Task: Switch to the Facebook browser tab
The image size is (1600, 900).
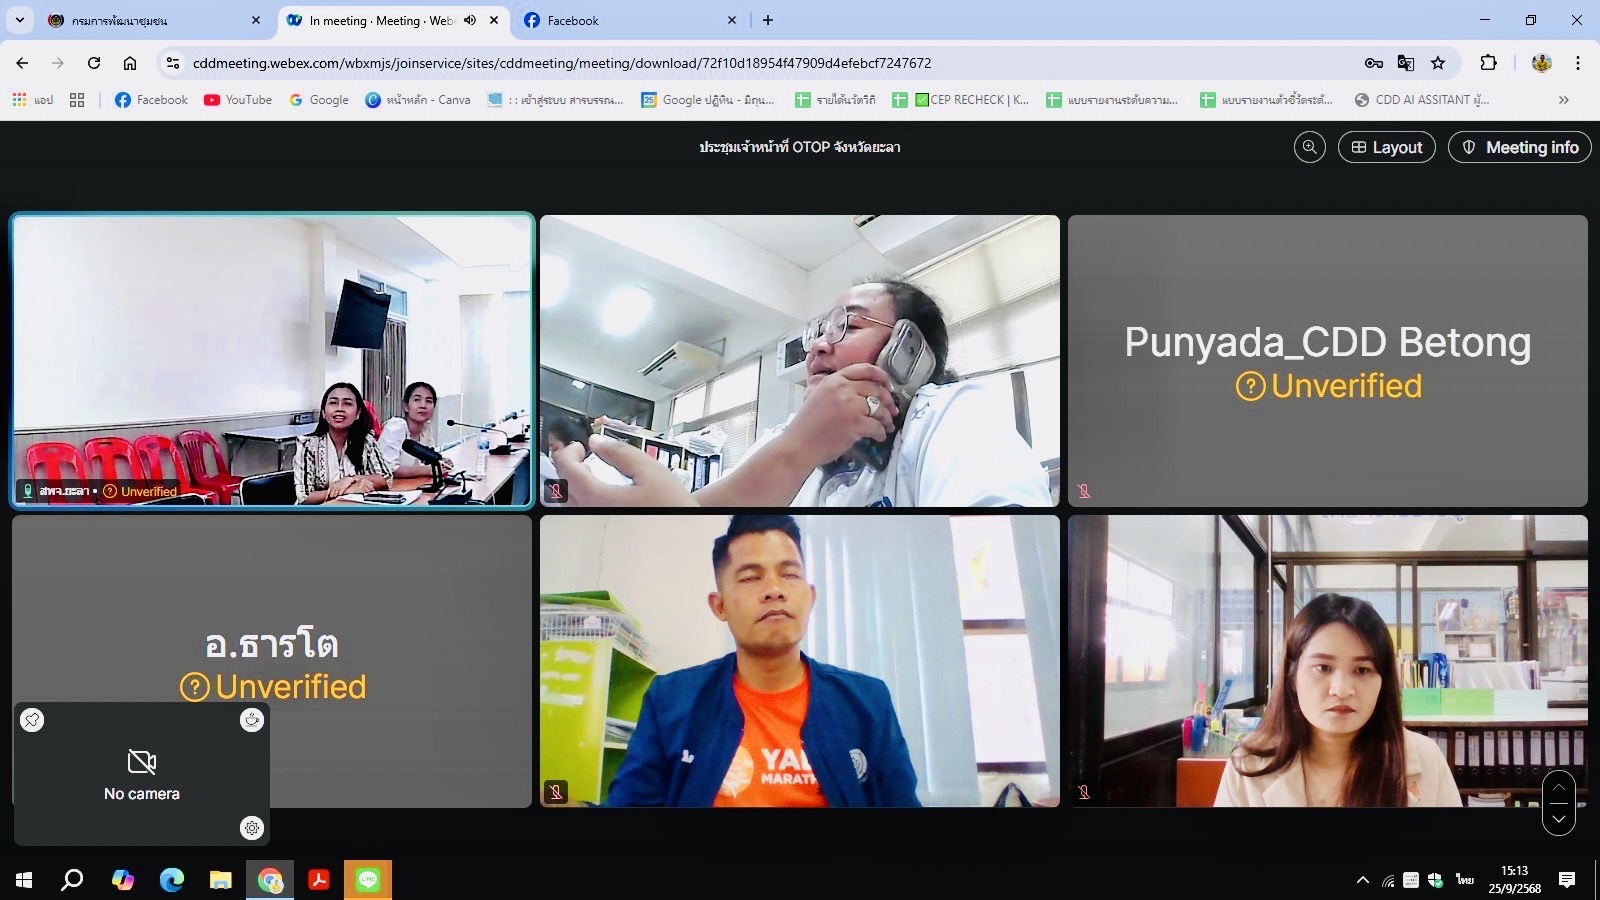Action: (620, 20)
